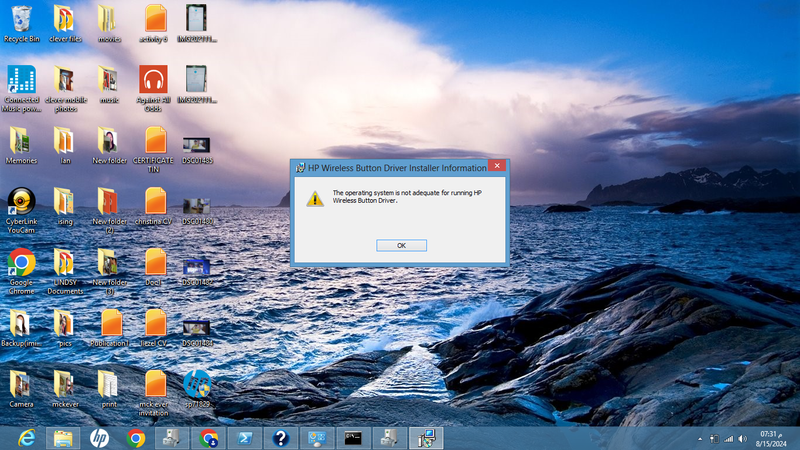800x450 pixels.
Task: Select the LINDSY Documents folder
Action: 65,271
